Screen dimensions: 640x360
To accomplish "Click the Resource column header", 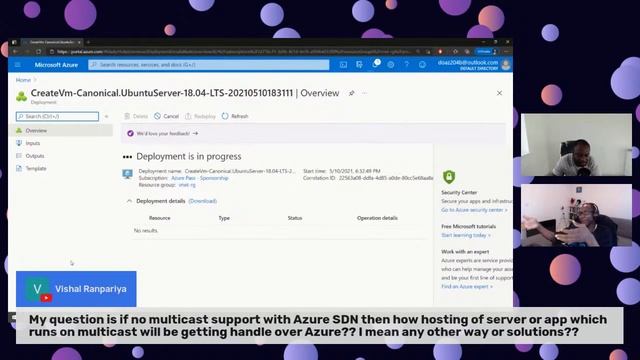I will coord(160,218).
